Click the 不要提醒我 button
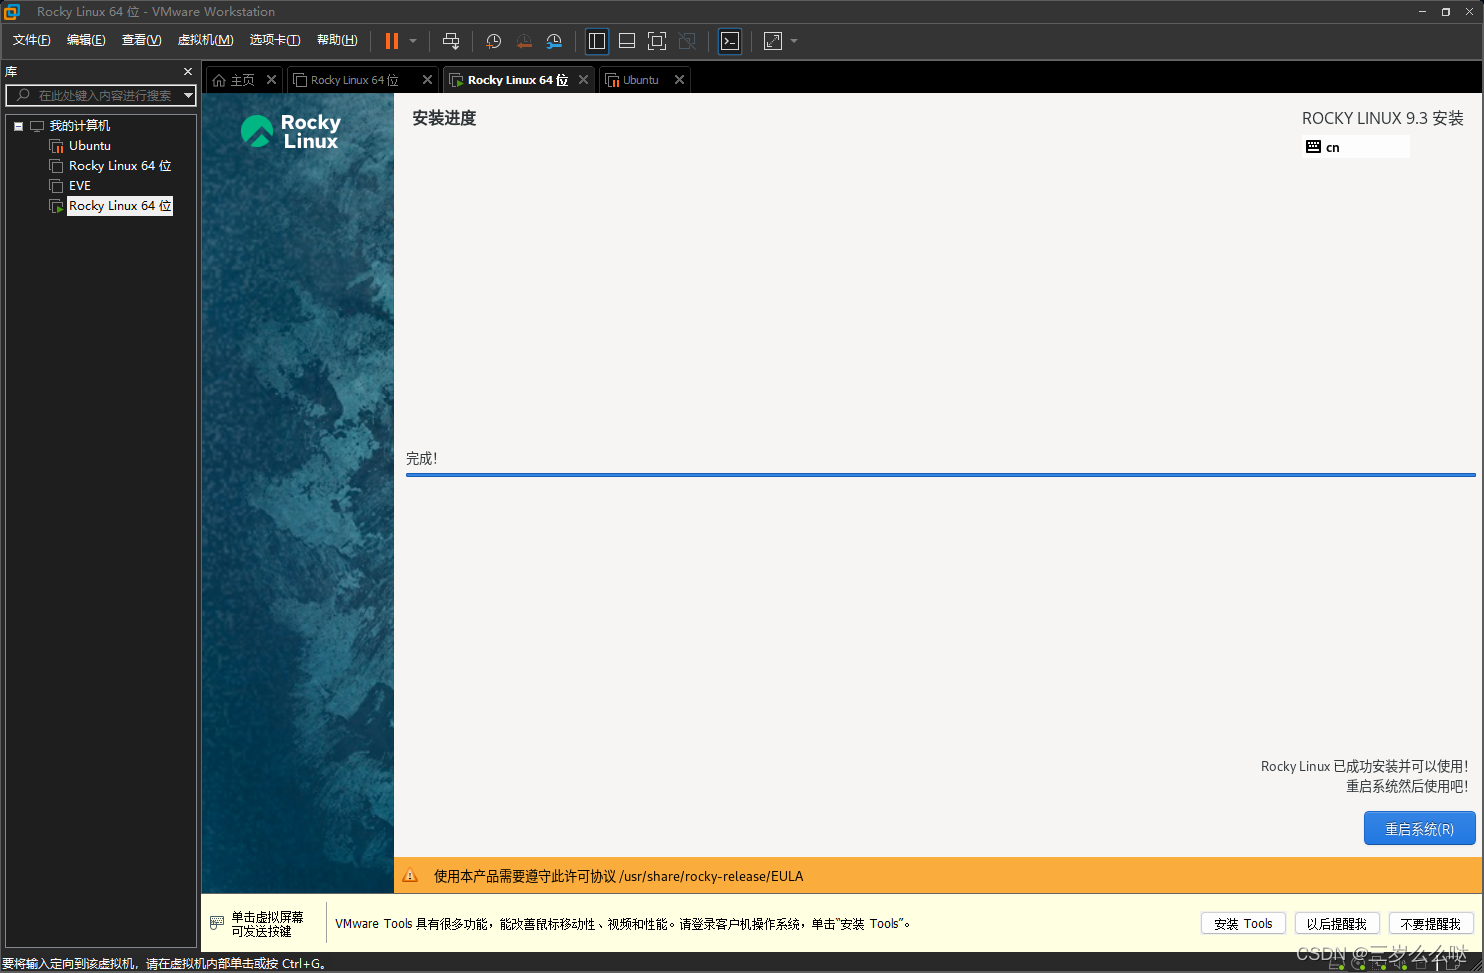1484x973 pixels. coord(1430,924)
